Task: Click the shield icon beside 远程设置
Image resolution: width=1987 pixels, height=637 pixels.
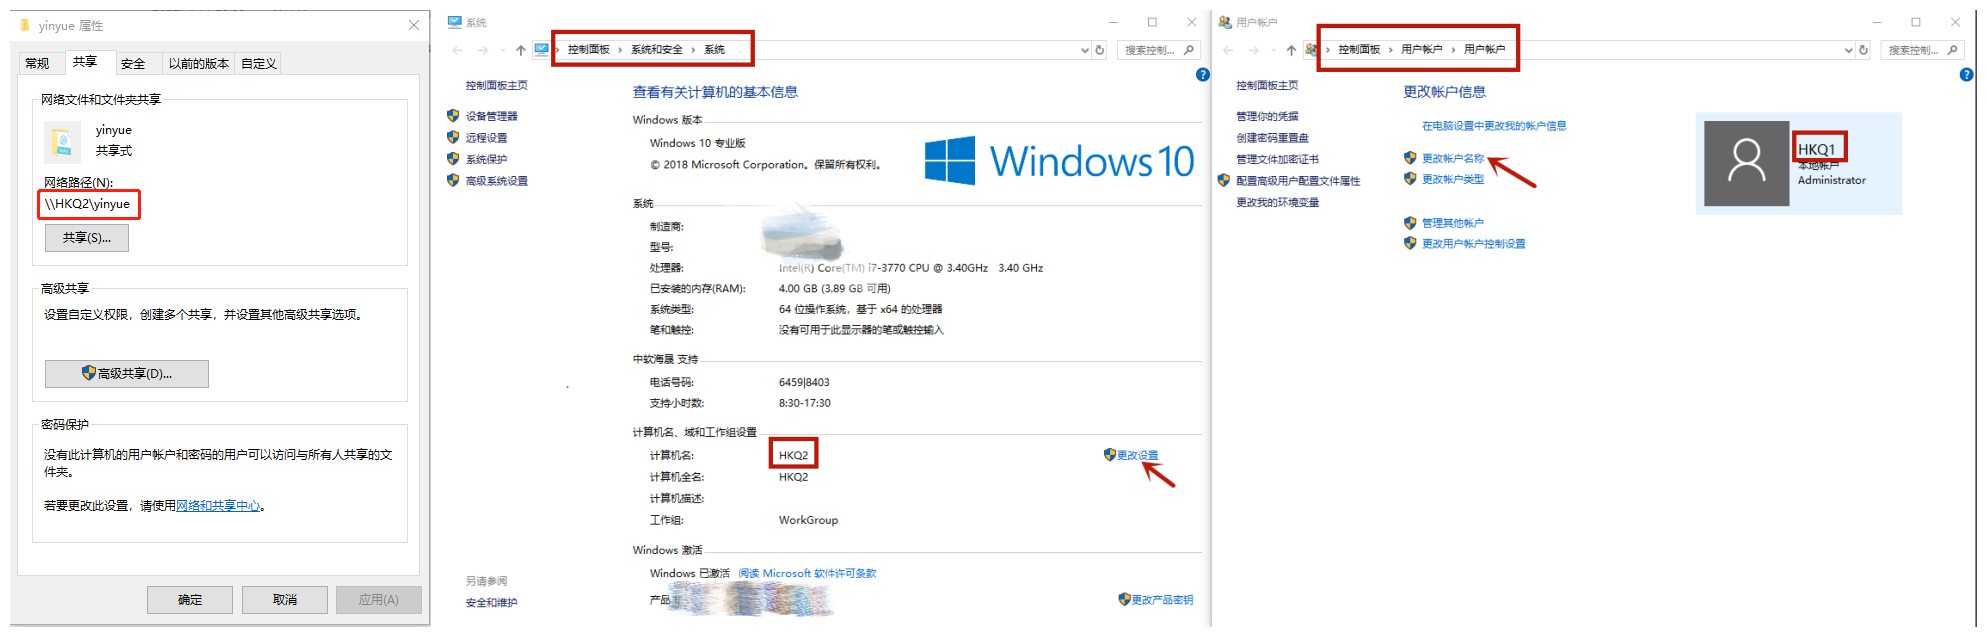Action: [x=453, y=137]
